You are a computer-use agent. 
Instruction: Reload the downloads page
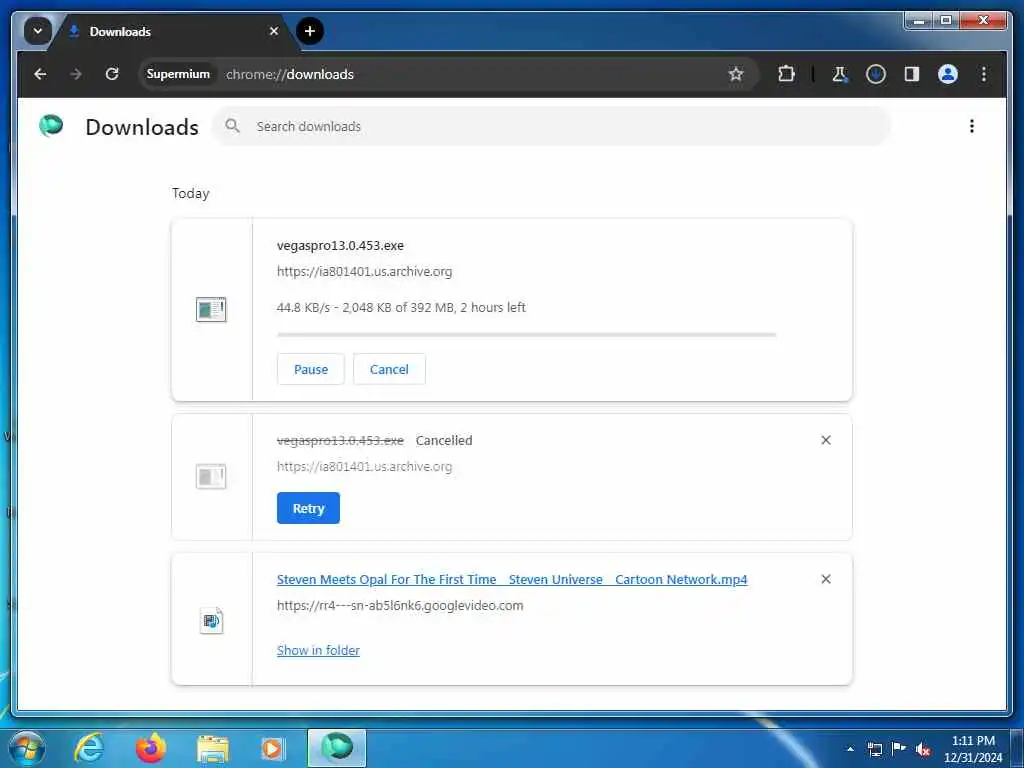(x=112, y=74)
